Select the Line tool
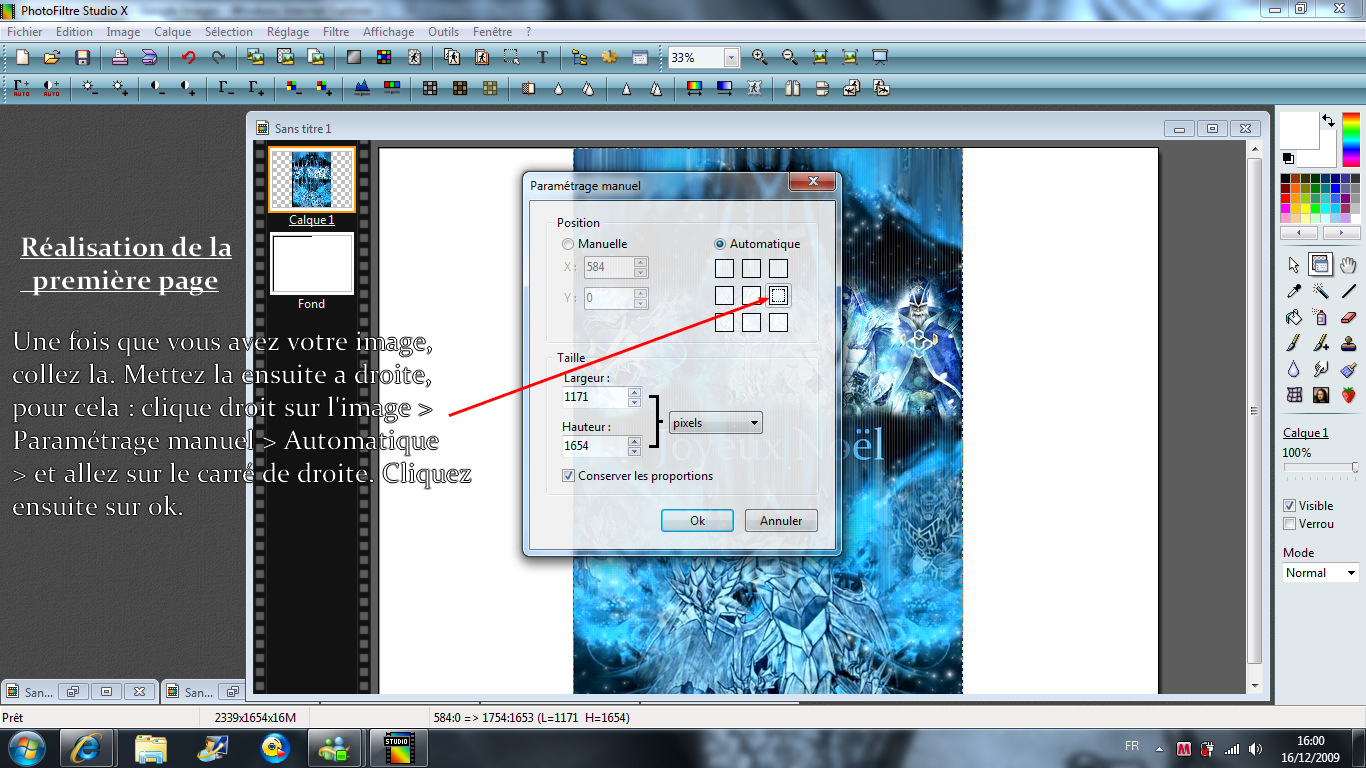 (1348, 291)
